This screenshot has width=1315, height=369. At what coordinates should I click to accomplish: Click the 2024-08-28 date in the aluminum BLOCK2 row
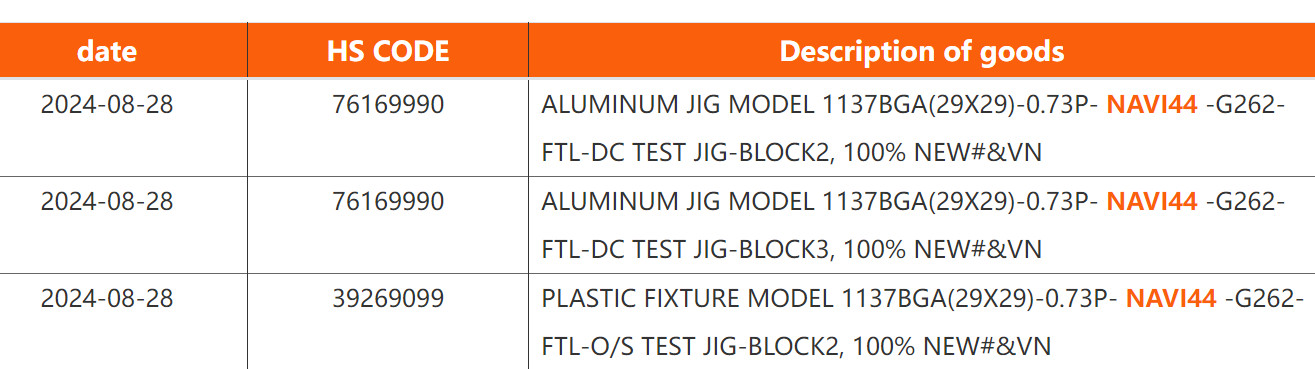point(107,105)
